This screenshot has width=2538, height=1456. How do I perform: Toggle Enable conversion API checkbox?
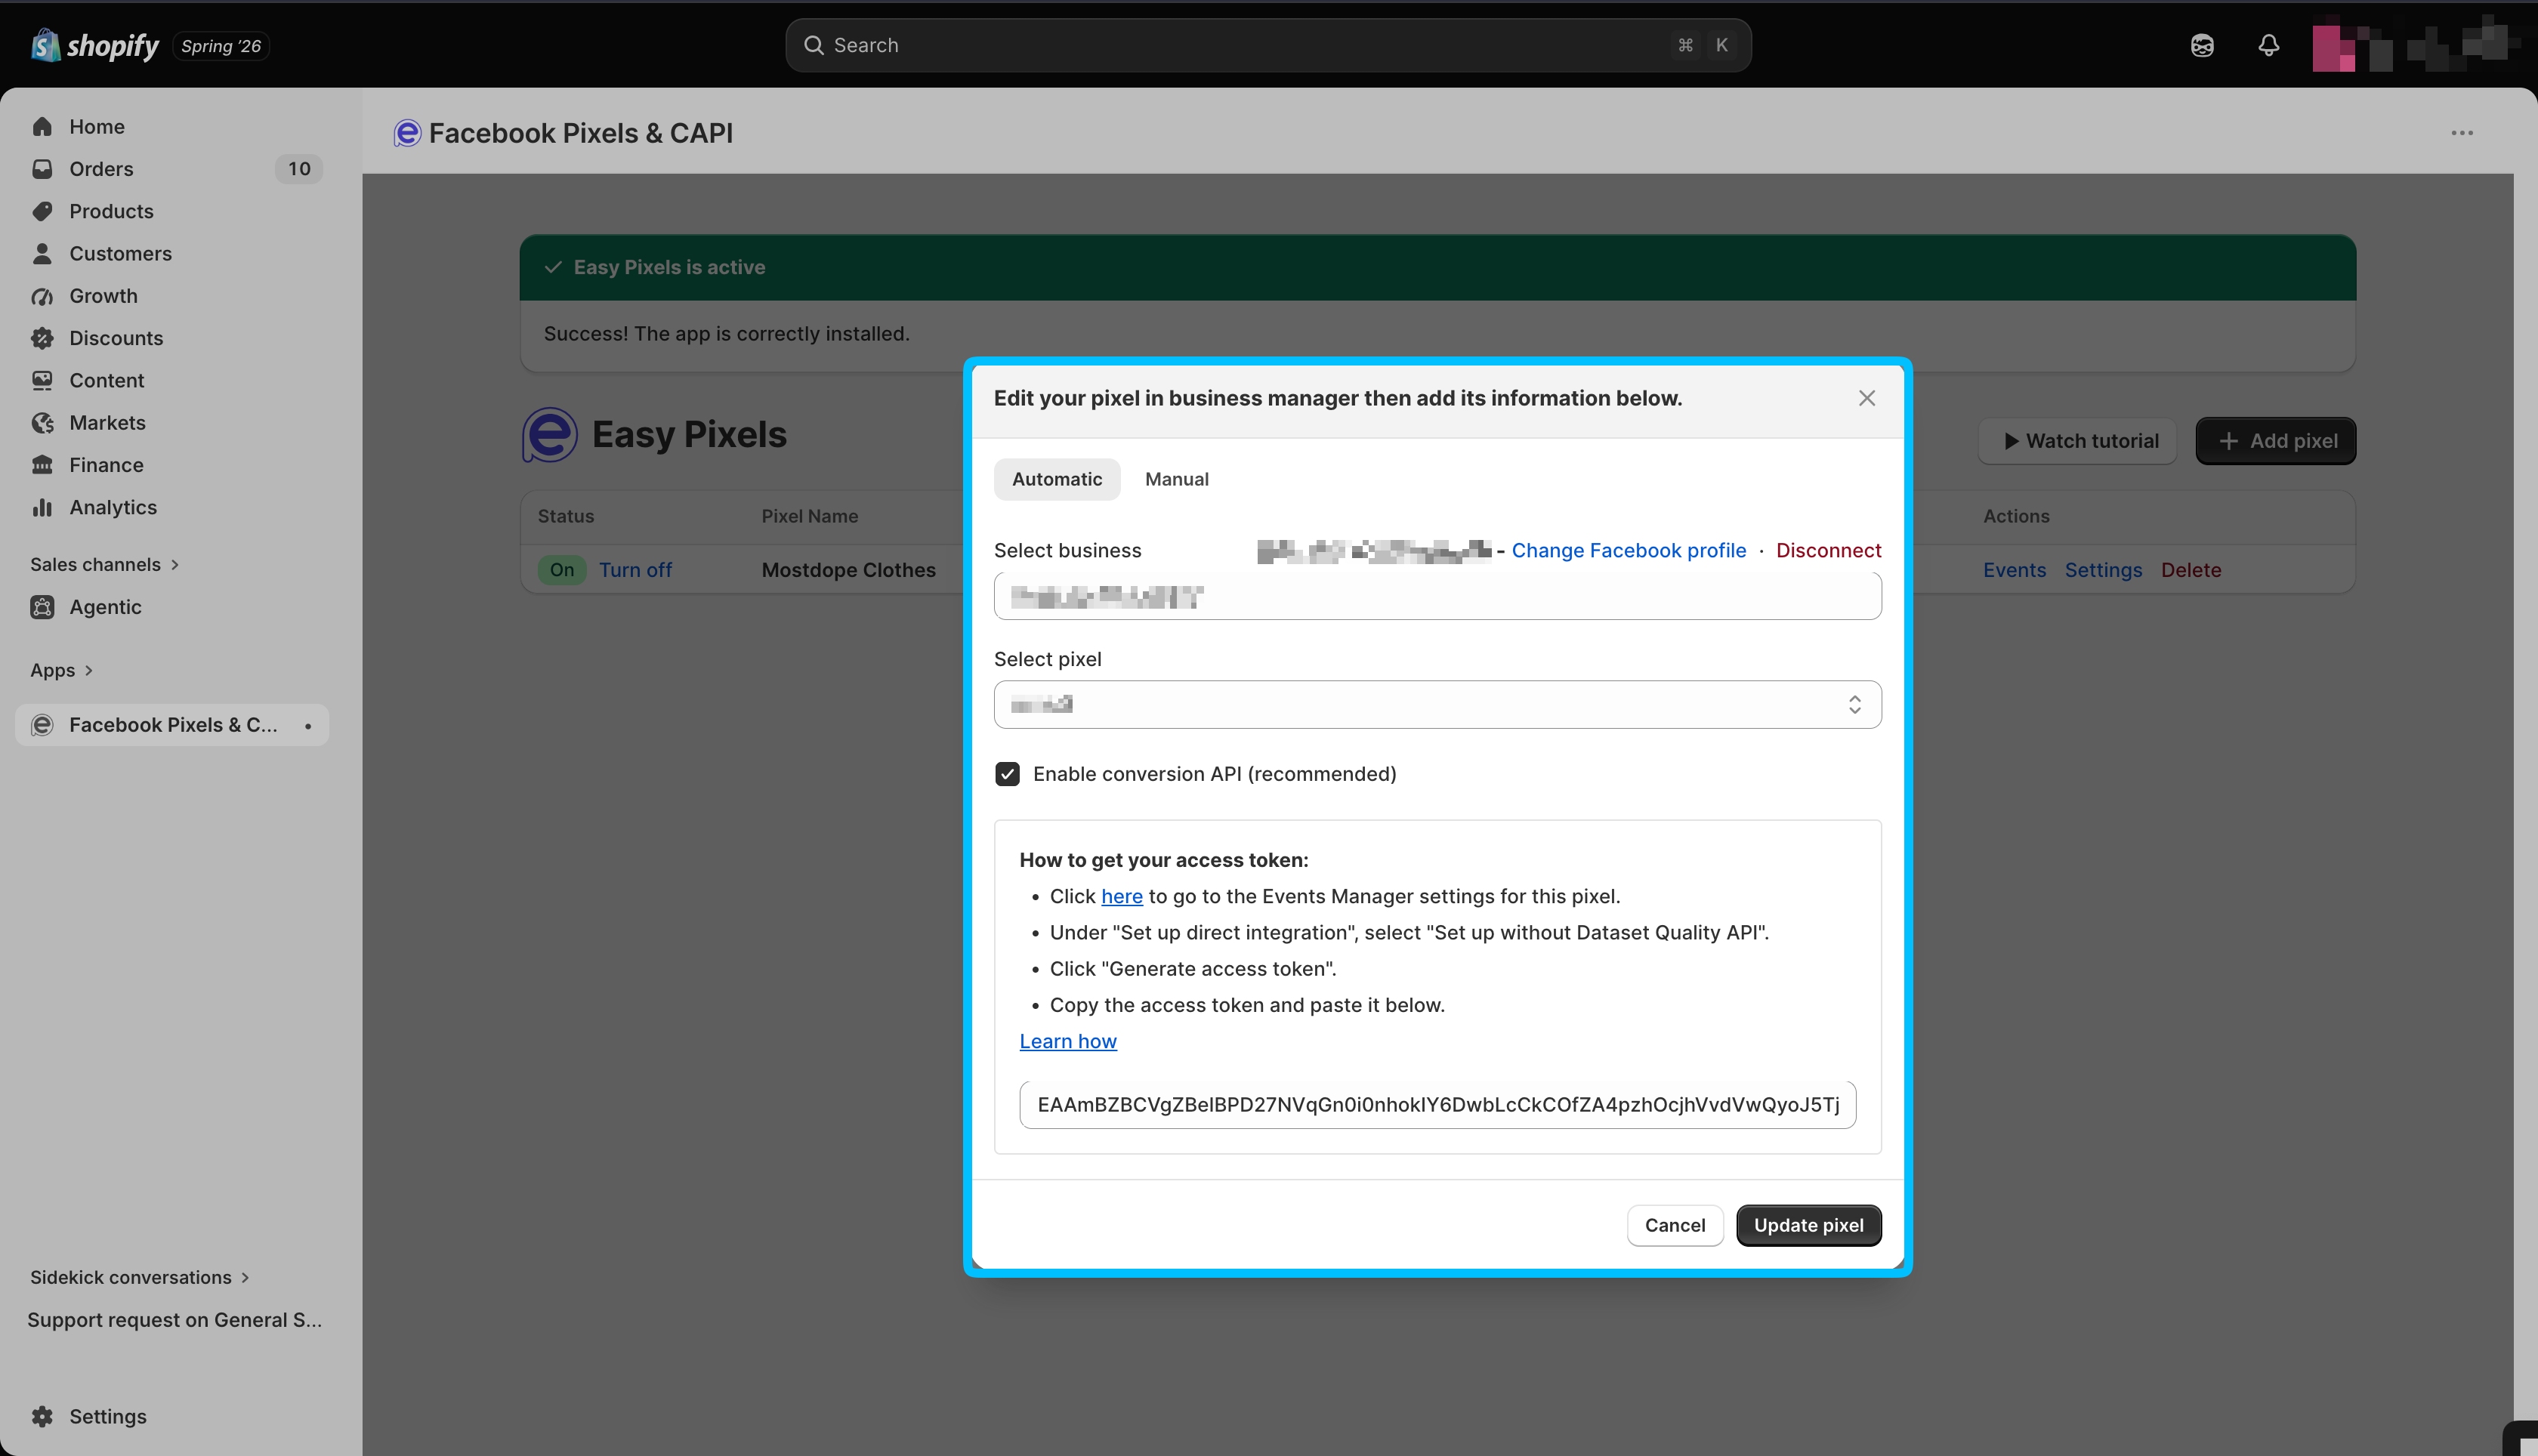pyautogui.click(x=1007, y=774)
